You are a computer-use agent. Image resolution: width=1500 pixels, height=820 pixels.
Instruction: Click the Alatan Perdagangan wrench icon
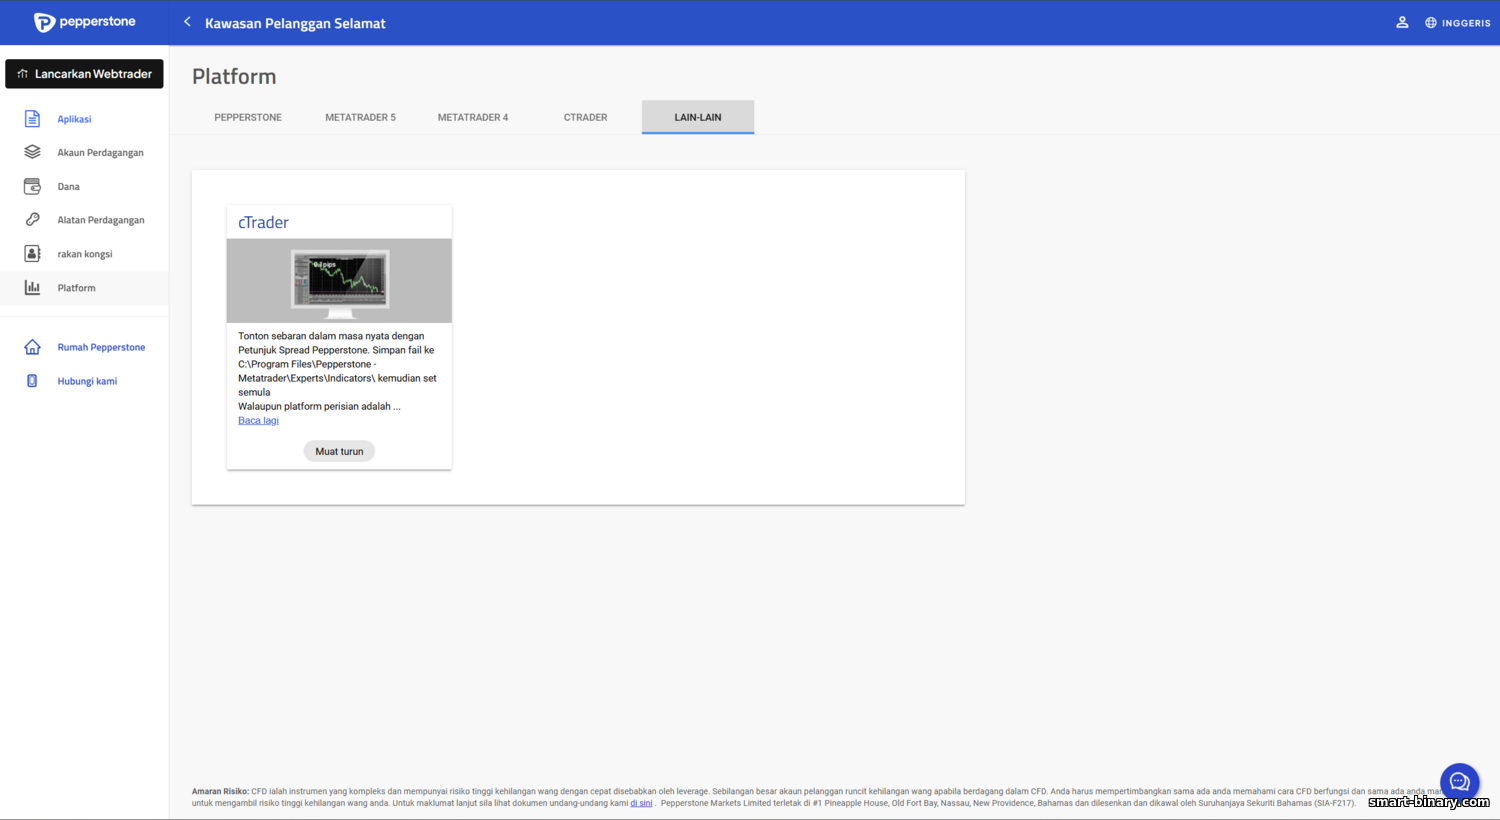[x=32, y=219]
